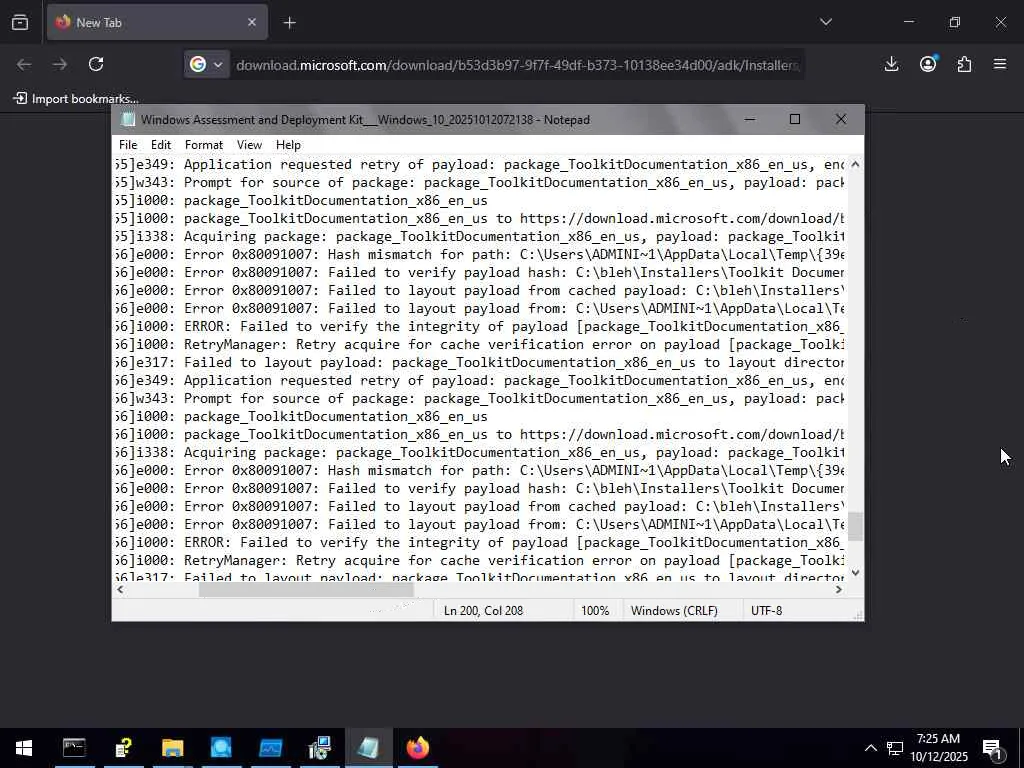Click UTF-8 encoding status entry
This screenshot has width=1024, height=768.
(x=766, y=611)
